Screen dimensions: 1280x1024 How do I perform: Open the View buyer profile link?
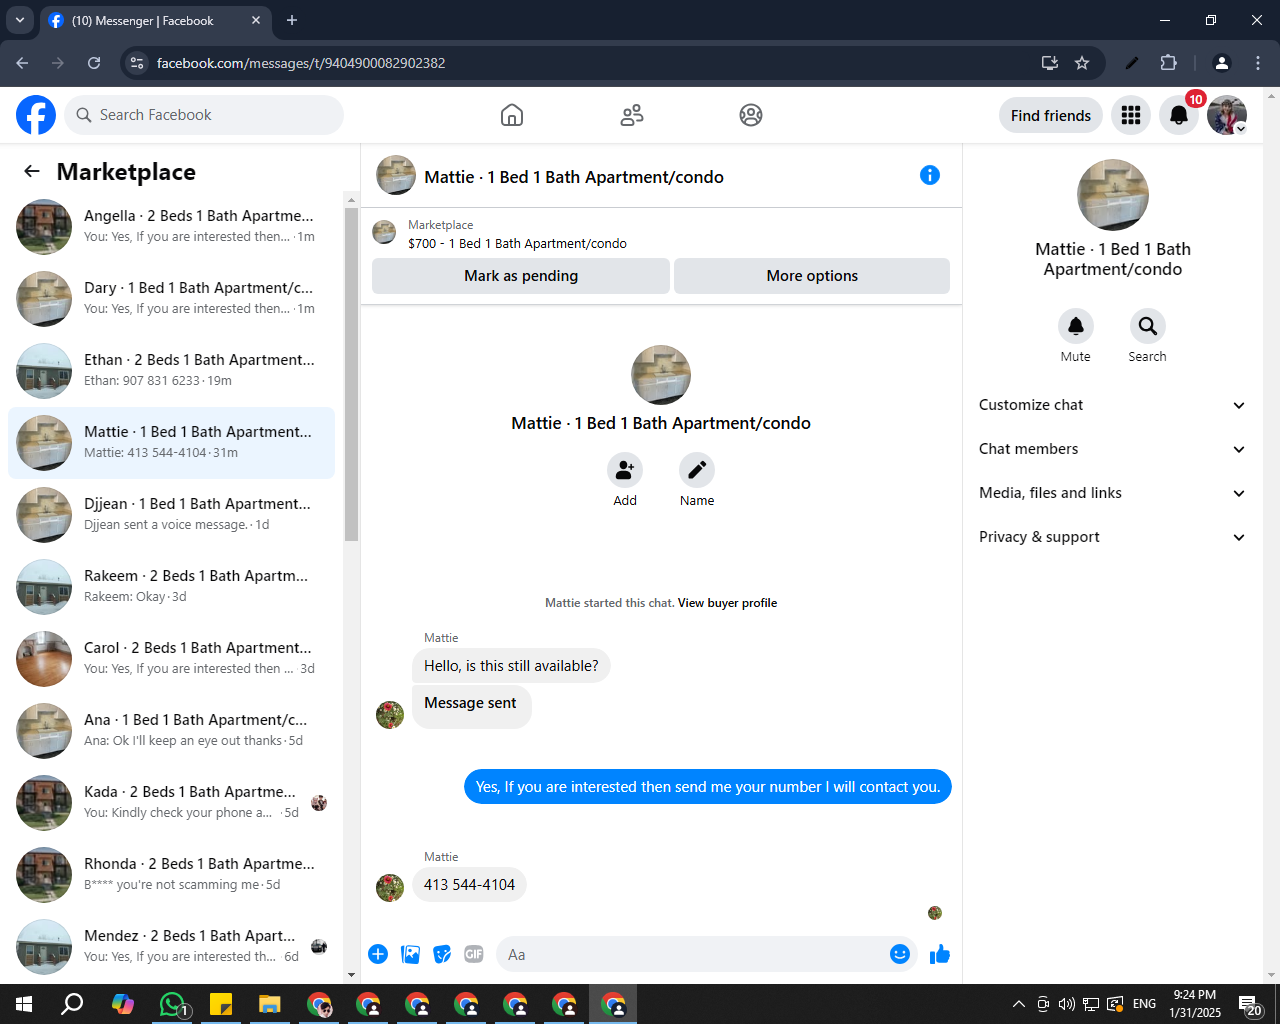727,603
